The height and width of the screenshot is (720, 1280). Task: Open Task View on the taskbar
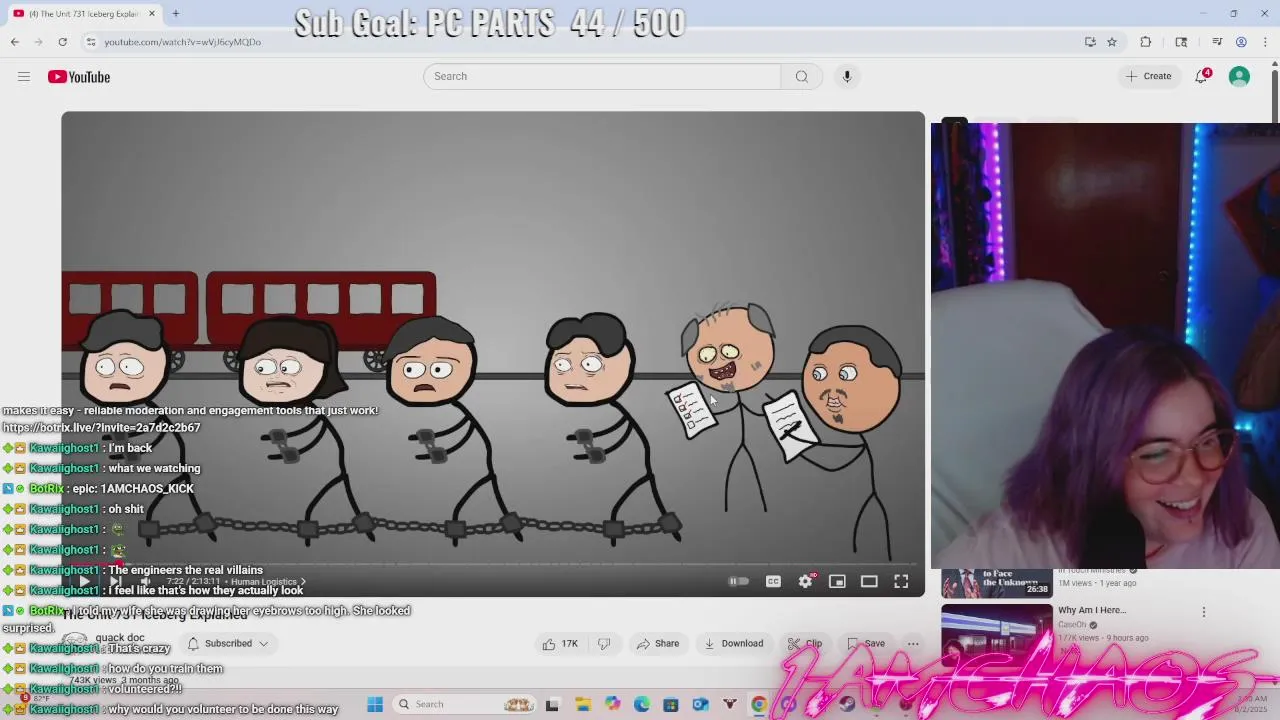pos(552,704)
